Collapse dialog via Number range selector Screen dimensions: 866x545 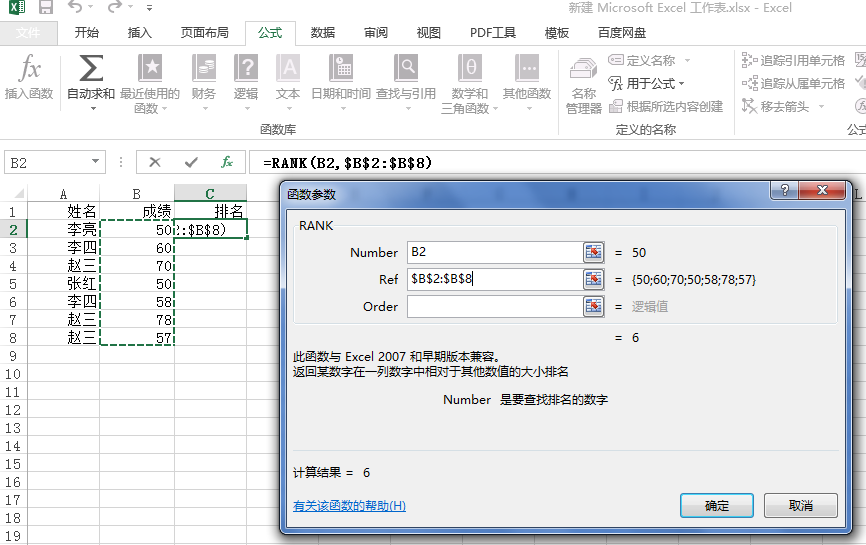(594, 252)
